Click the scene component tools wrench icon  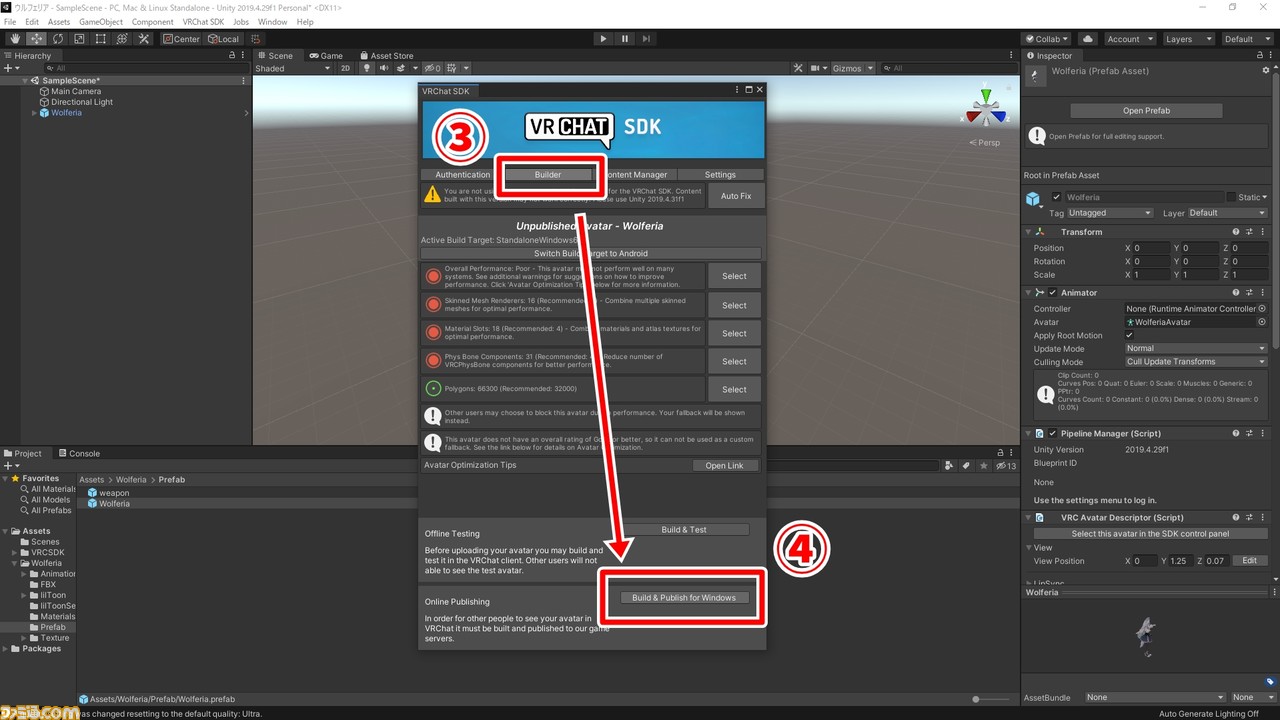798,68
